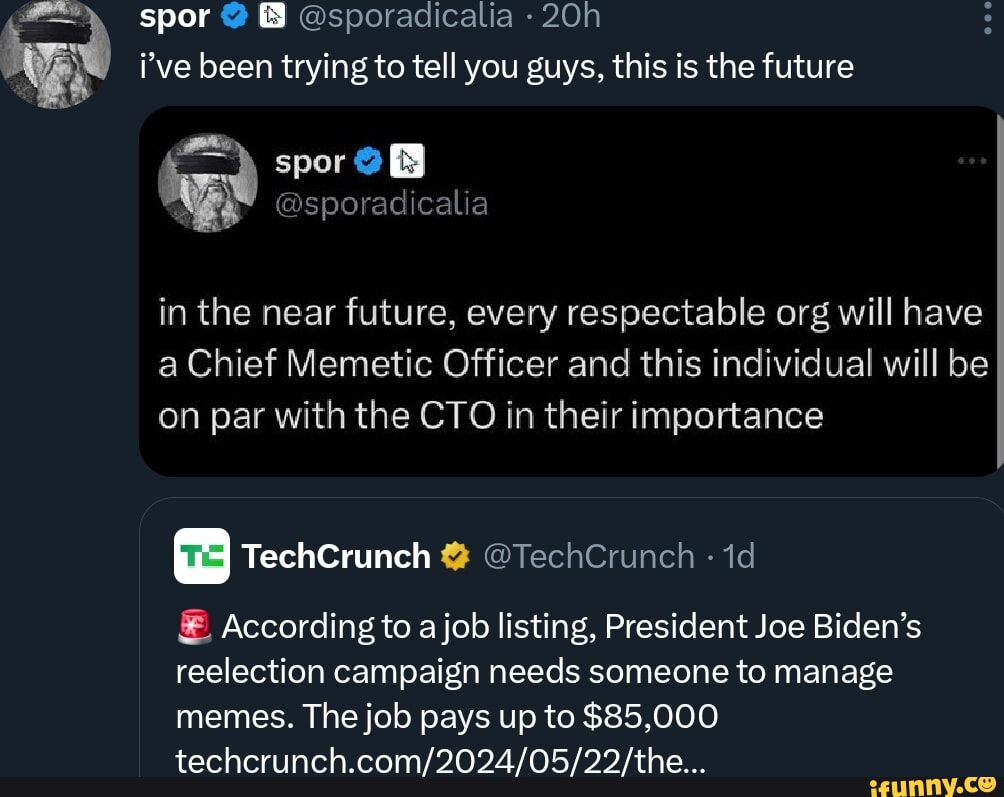Open the vertical three-dot more menu
This screenshot has width=1004, height=797.
tap(988, 17)
